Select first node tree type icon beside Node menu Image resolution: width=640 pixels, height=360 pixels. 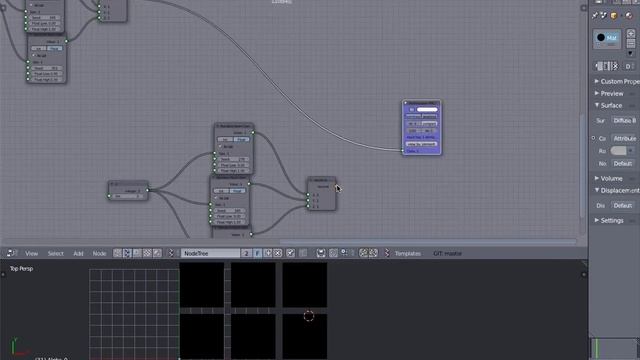click(118, 253)
